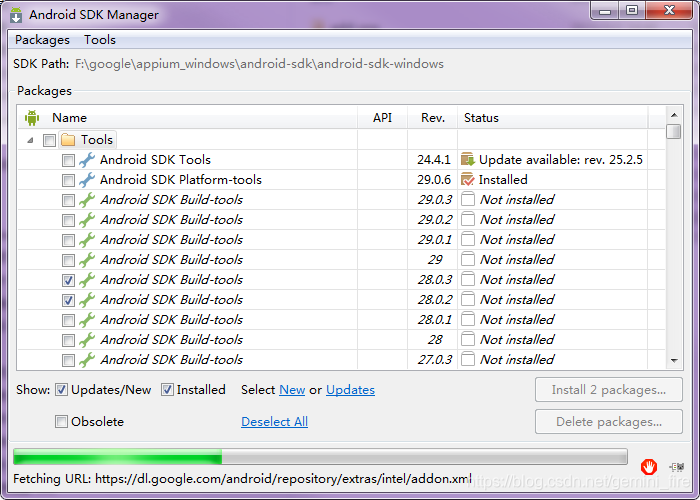Check Build-tools 27.0.3 checkbox
Viewport: 700px width, 500px height.
[68, 360]
